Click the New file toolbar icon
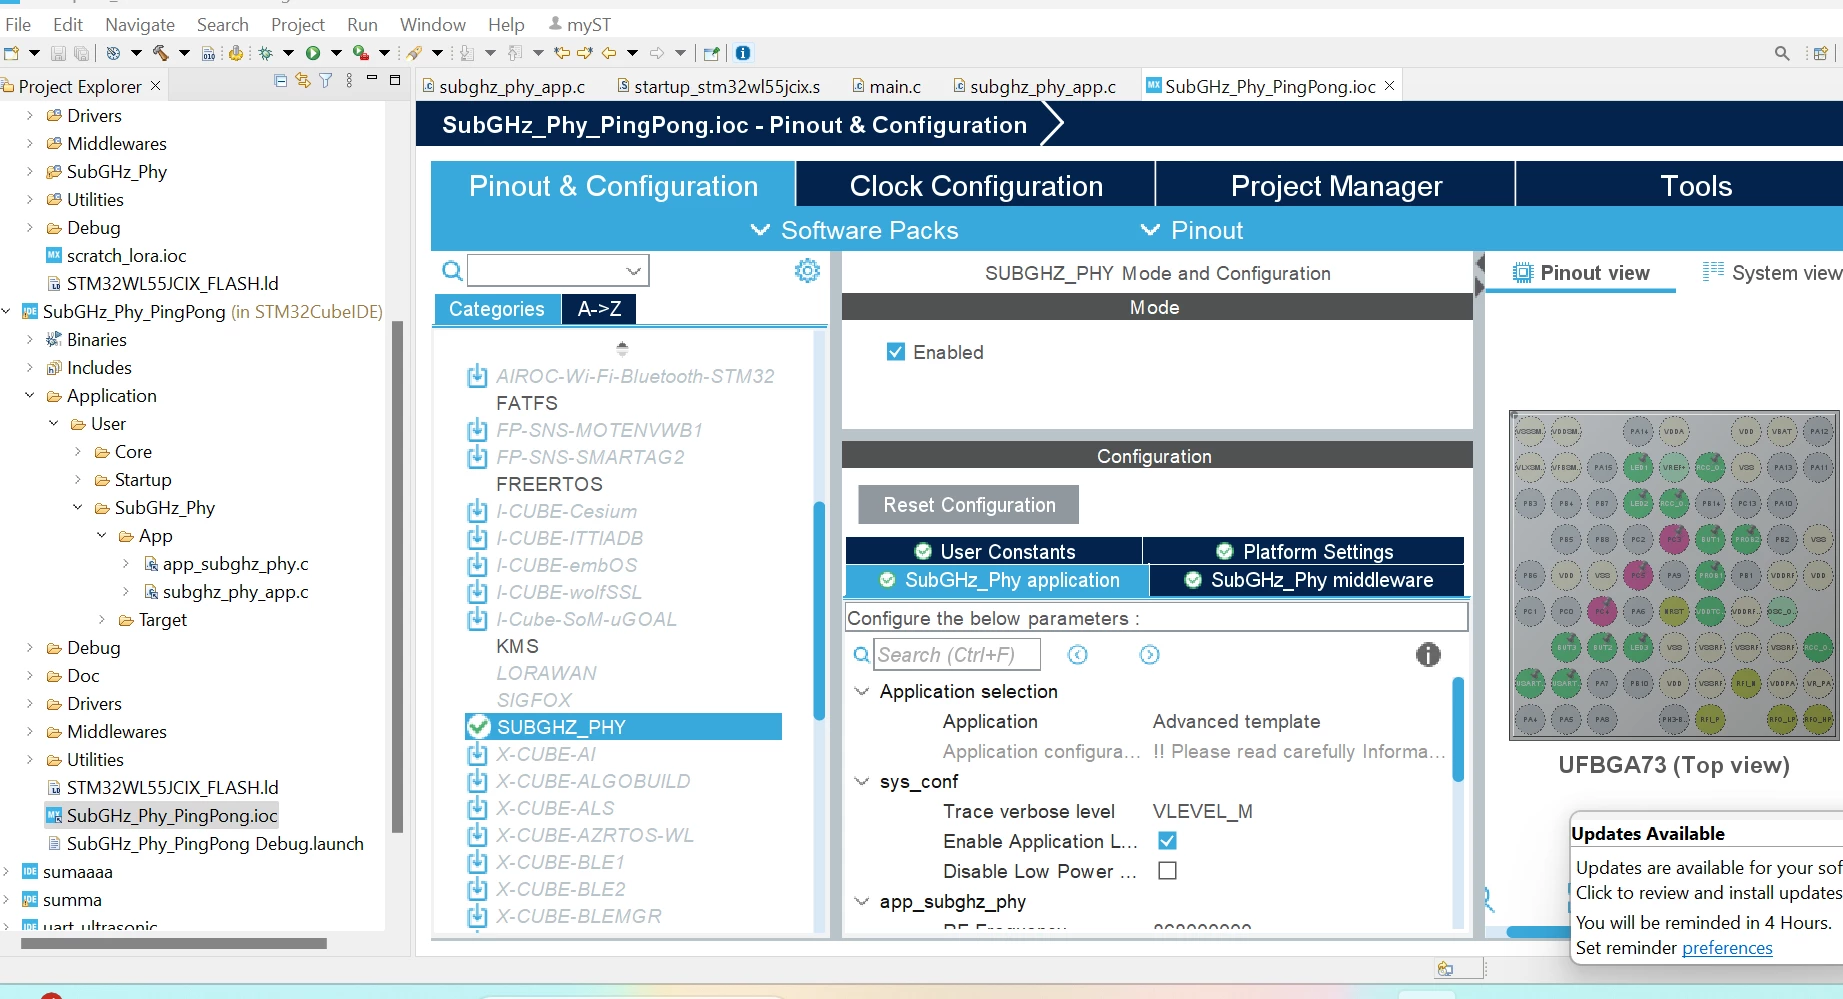1843x999 pixels. 12,53
